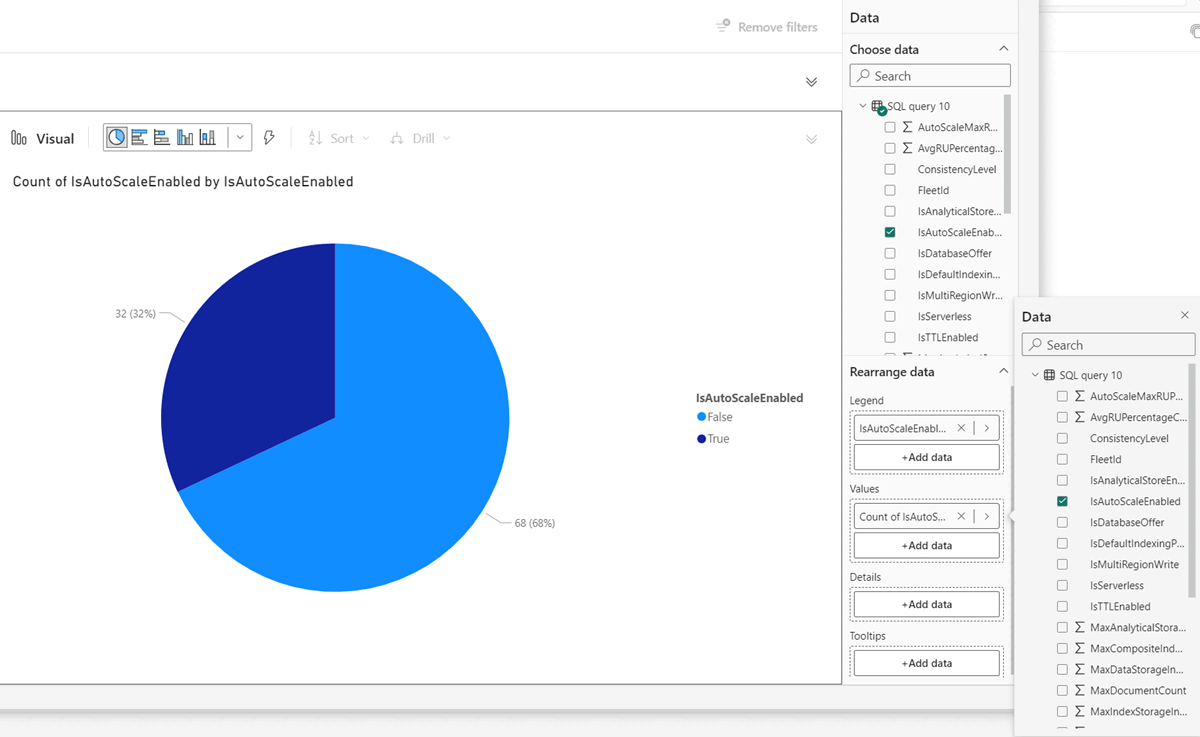
Task: Switch to the stacked bar chart visual
Action: 139,138
